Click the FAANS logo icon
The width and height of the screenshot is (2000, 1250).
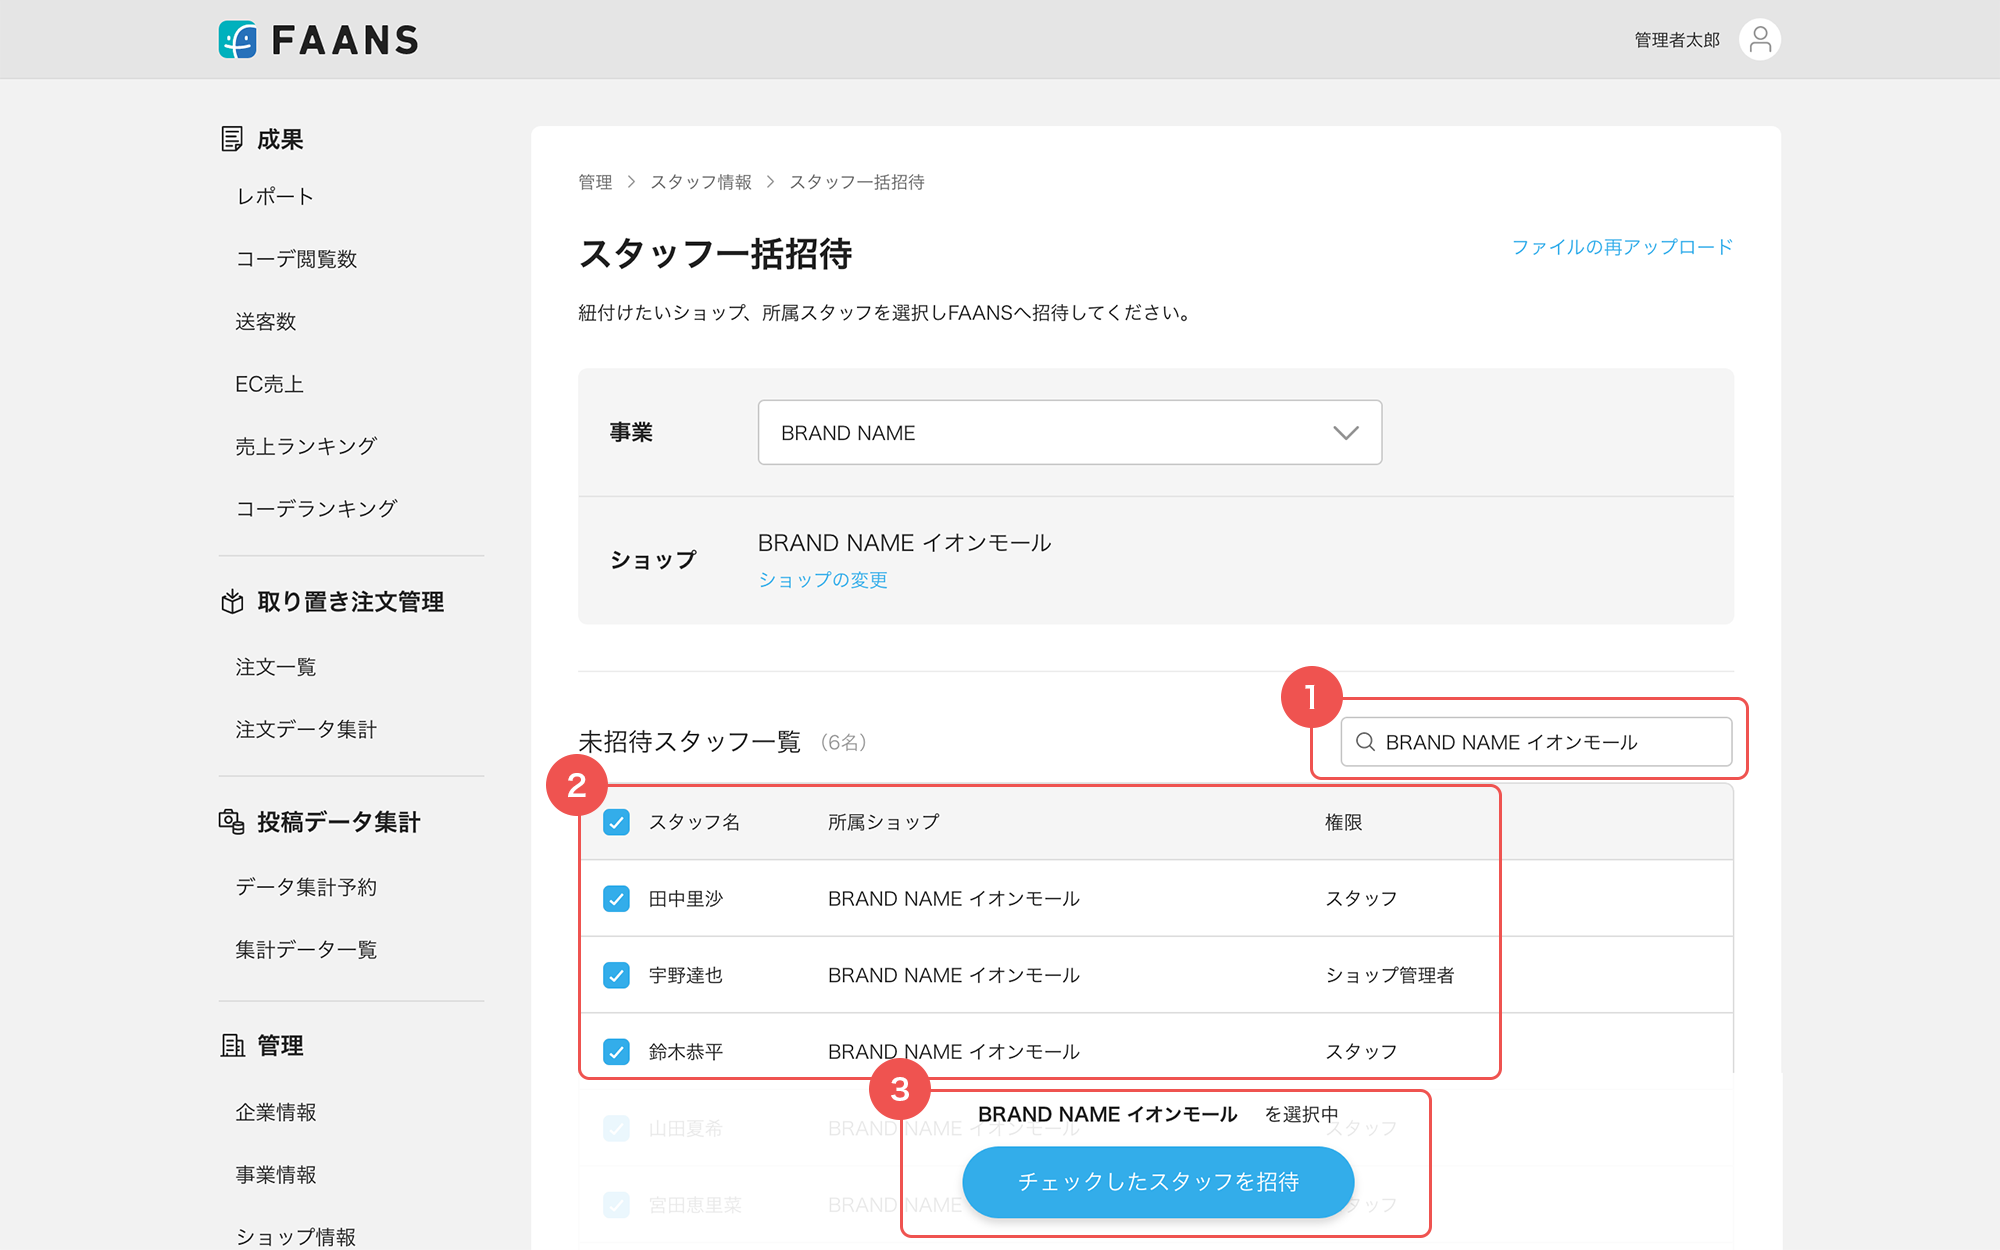[x=238, y=40]
